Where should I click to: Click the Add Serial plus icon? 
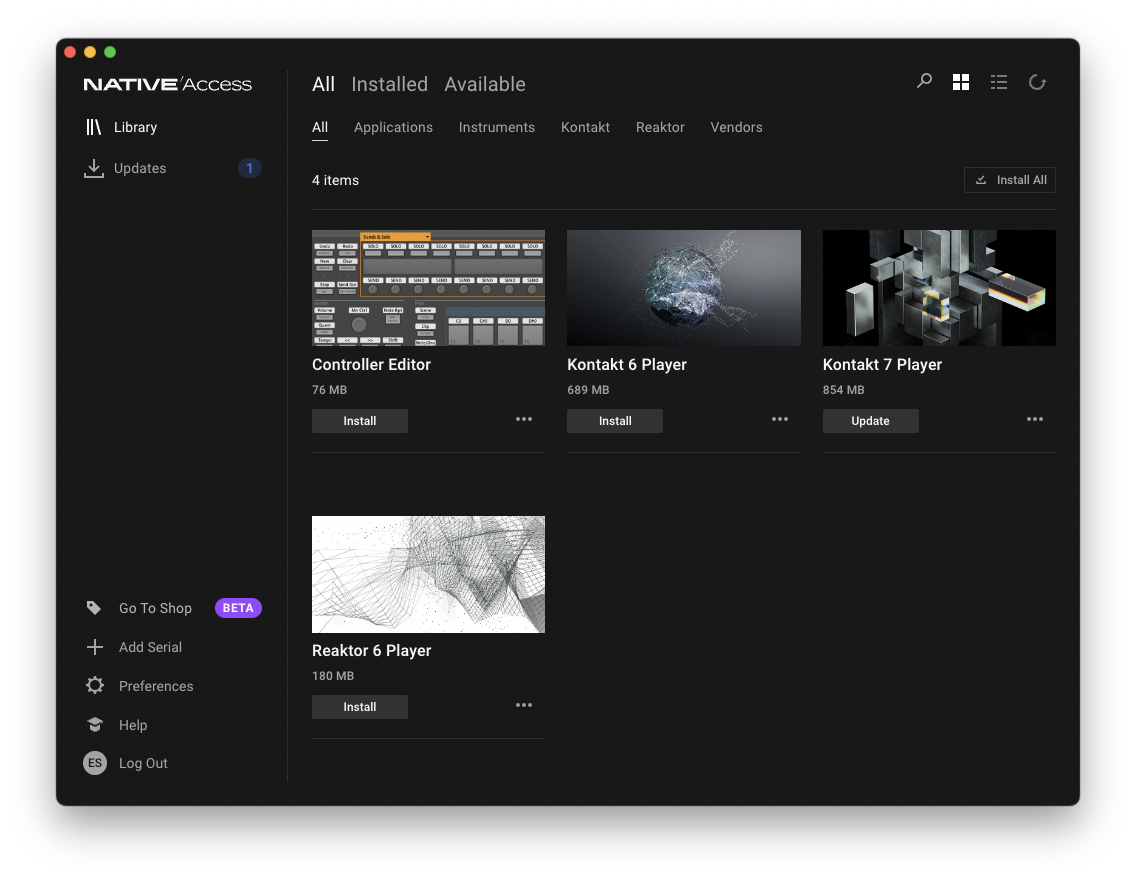point(95,647)
